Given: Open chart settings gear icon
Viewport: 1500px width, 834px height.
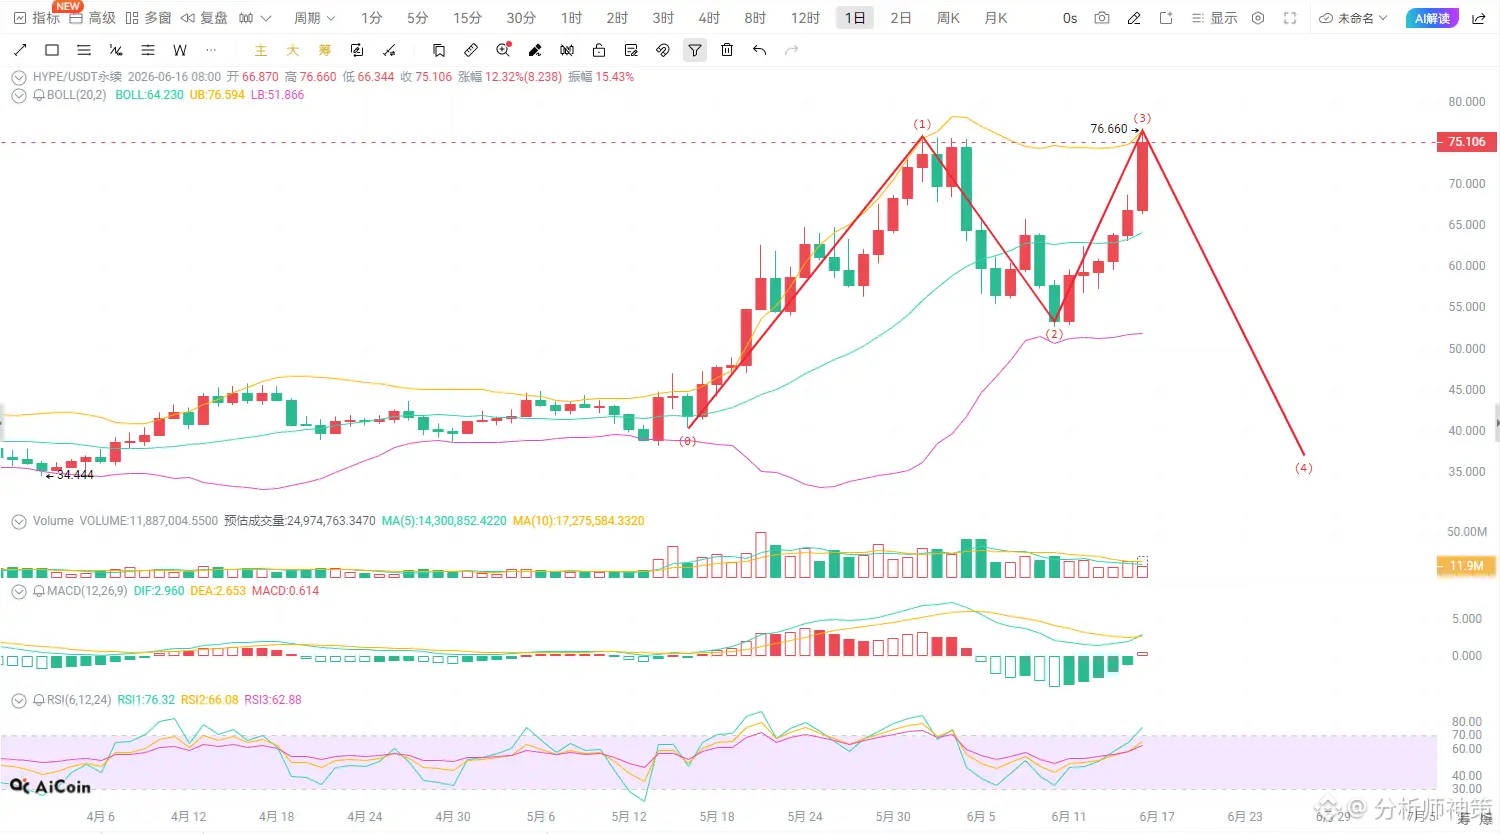Looking at the screenshot, I should (x=1258, y=18).
